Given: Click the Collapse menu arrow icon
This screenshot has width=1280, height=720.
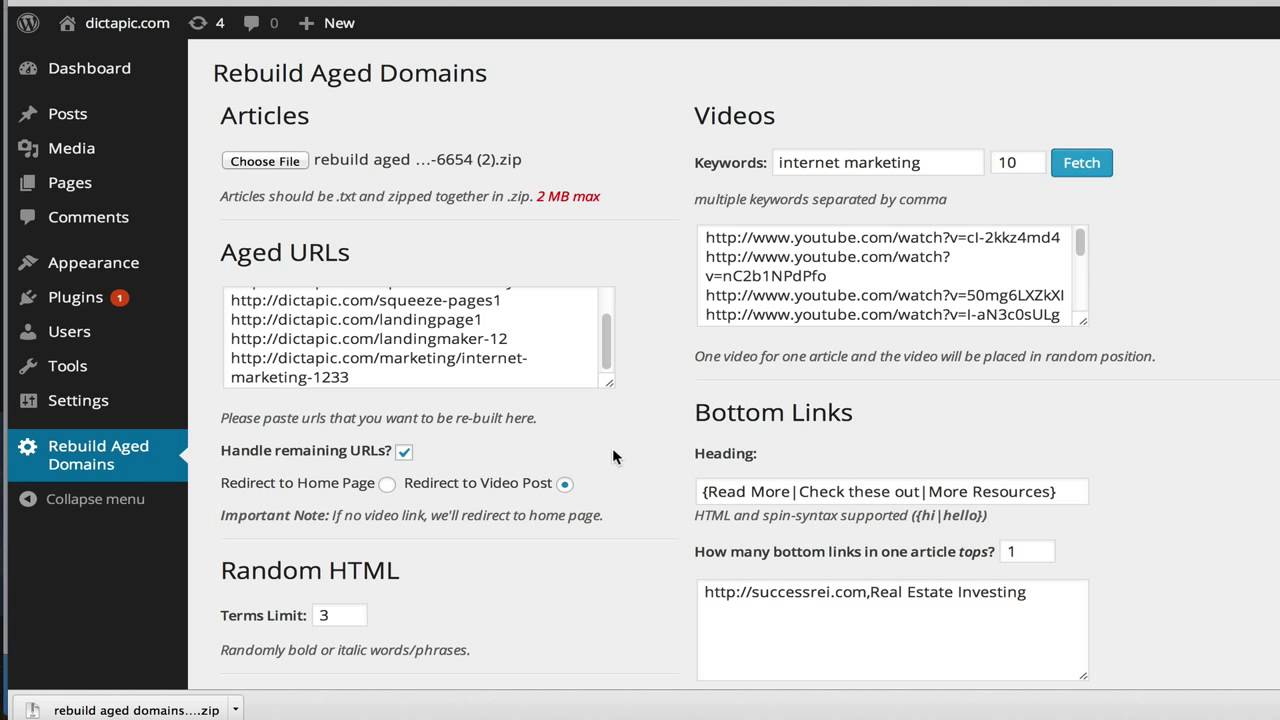Looking at the screenshot, I should pos(28,499).
